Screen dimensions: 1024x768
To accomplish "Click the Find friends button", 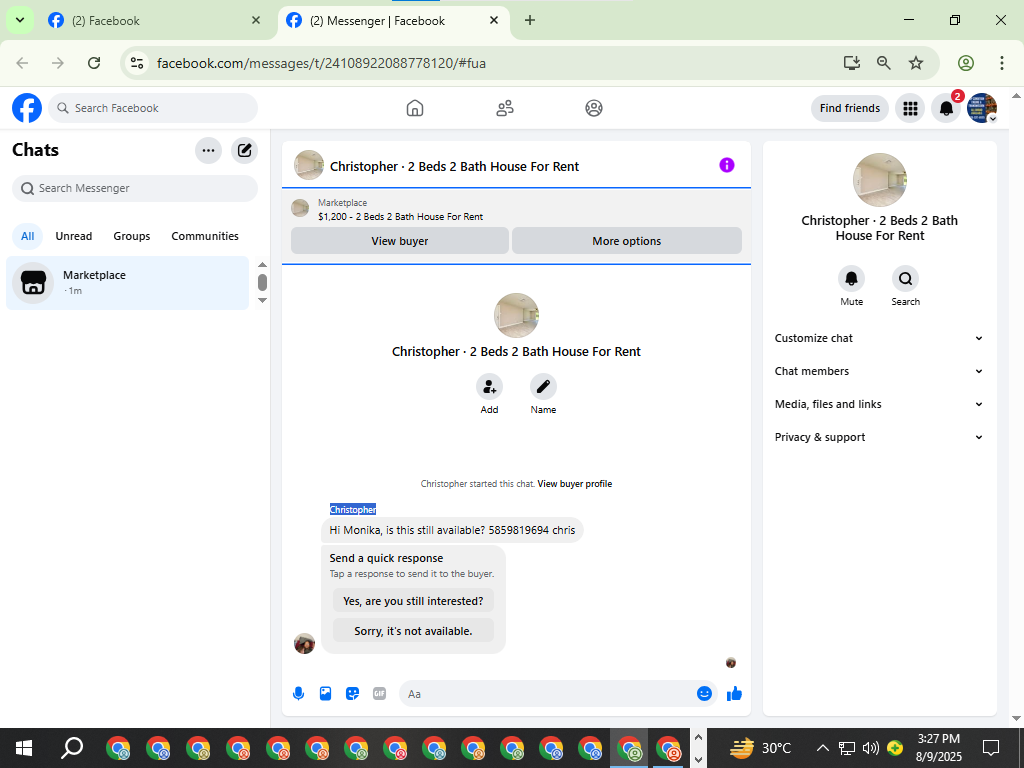I will coord(850,108).
